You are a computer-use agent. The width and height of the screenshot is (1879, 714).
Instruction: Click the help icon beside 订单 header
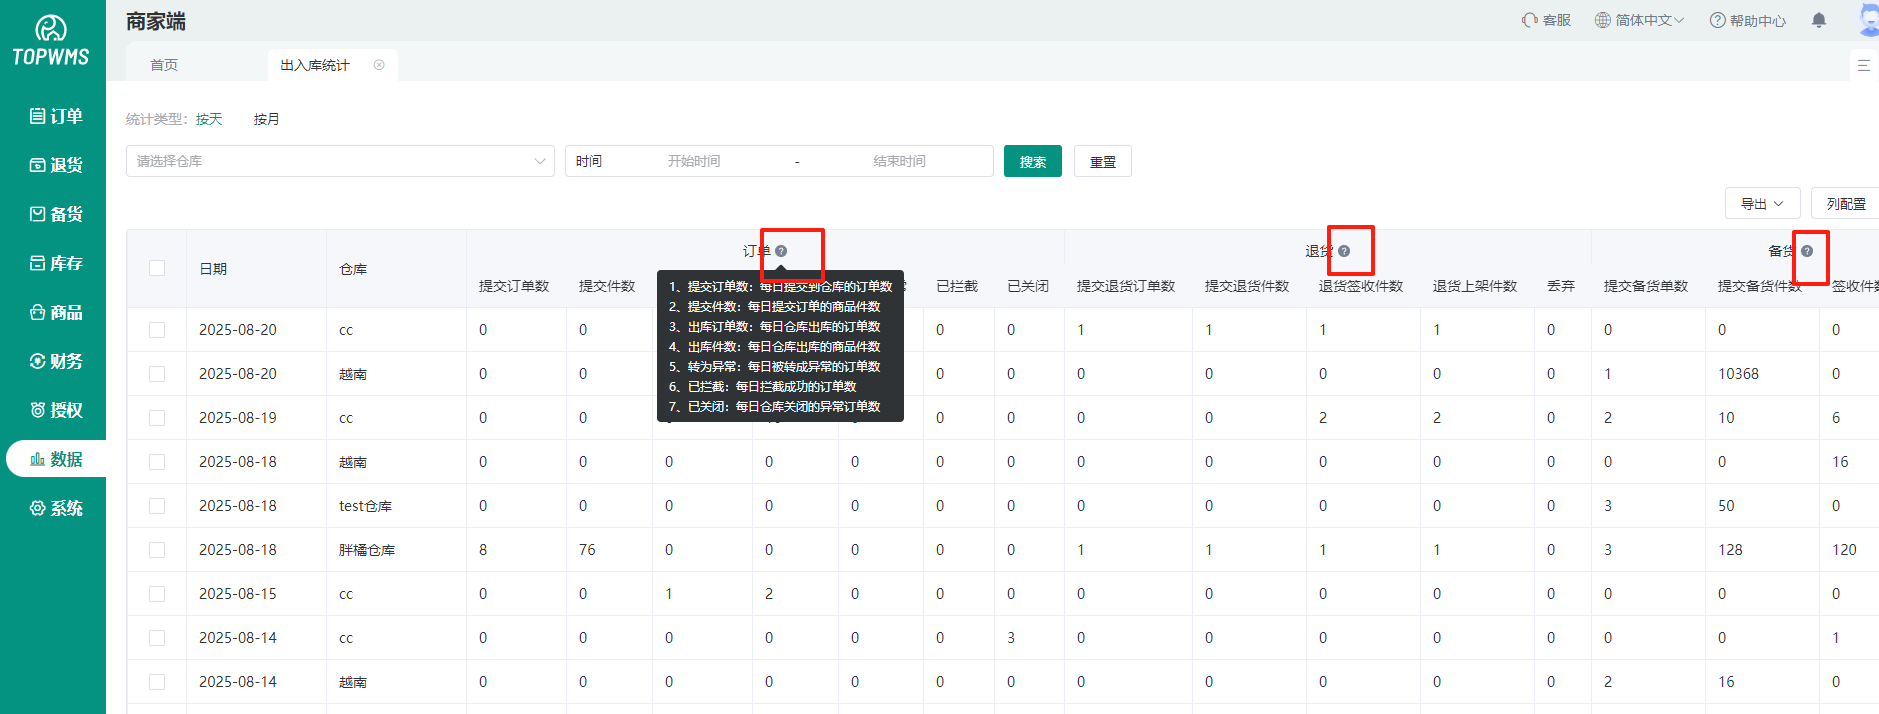[781, 252]
